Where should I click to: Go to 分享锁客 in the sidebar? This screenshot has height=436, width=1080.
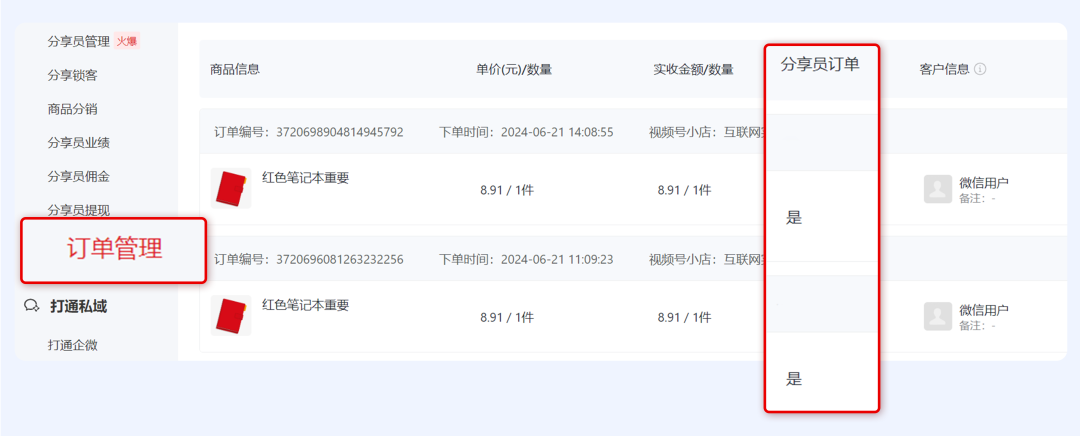[72, 75]
